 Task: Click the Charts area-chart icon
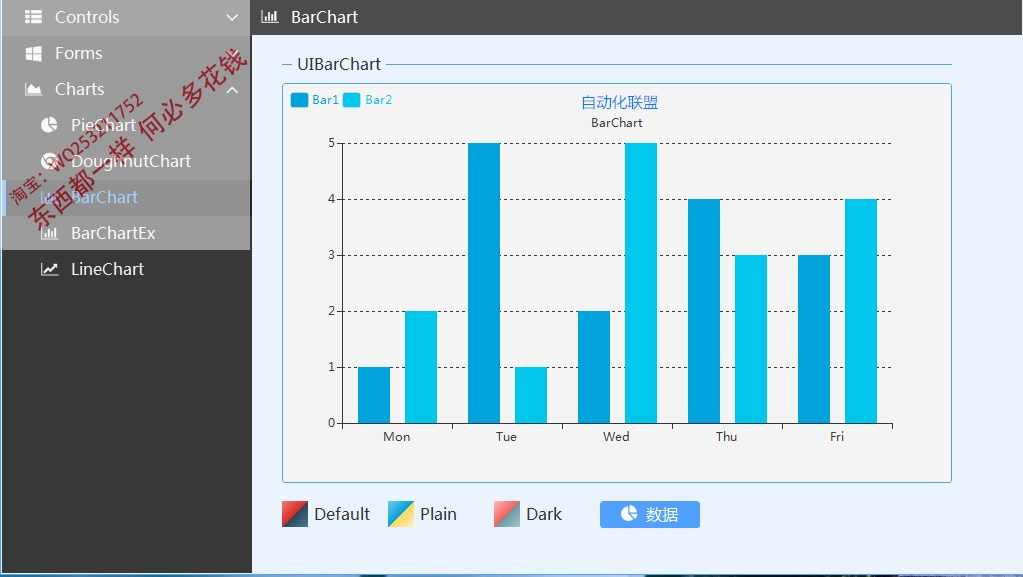click(34, 89)
